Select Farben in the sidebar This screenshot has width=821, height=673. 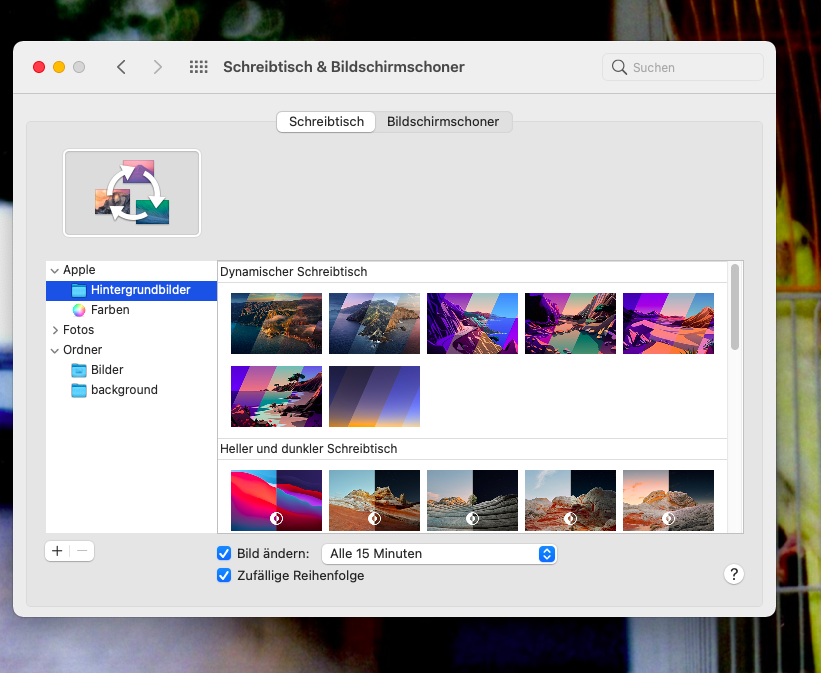click(x=110, y=310)
